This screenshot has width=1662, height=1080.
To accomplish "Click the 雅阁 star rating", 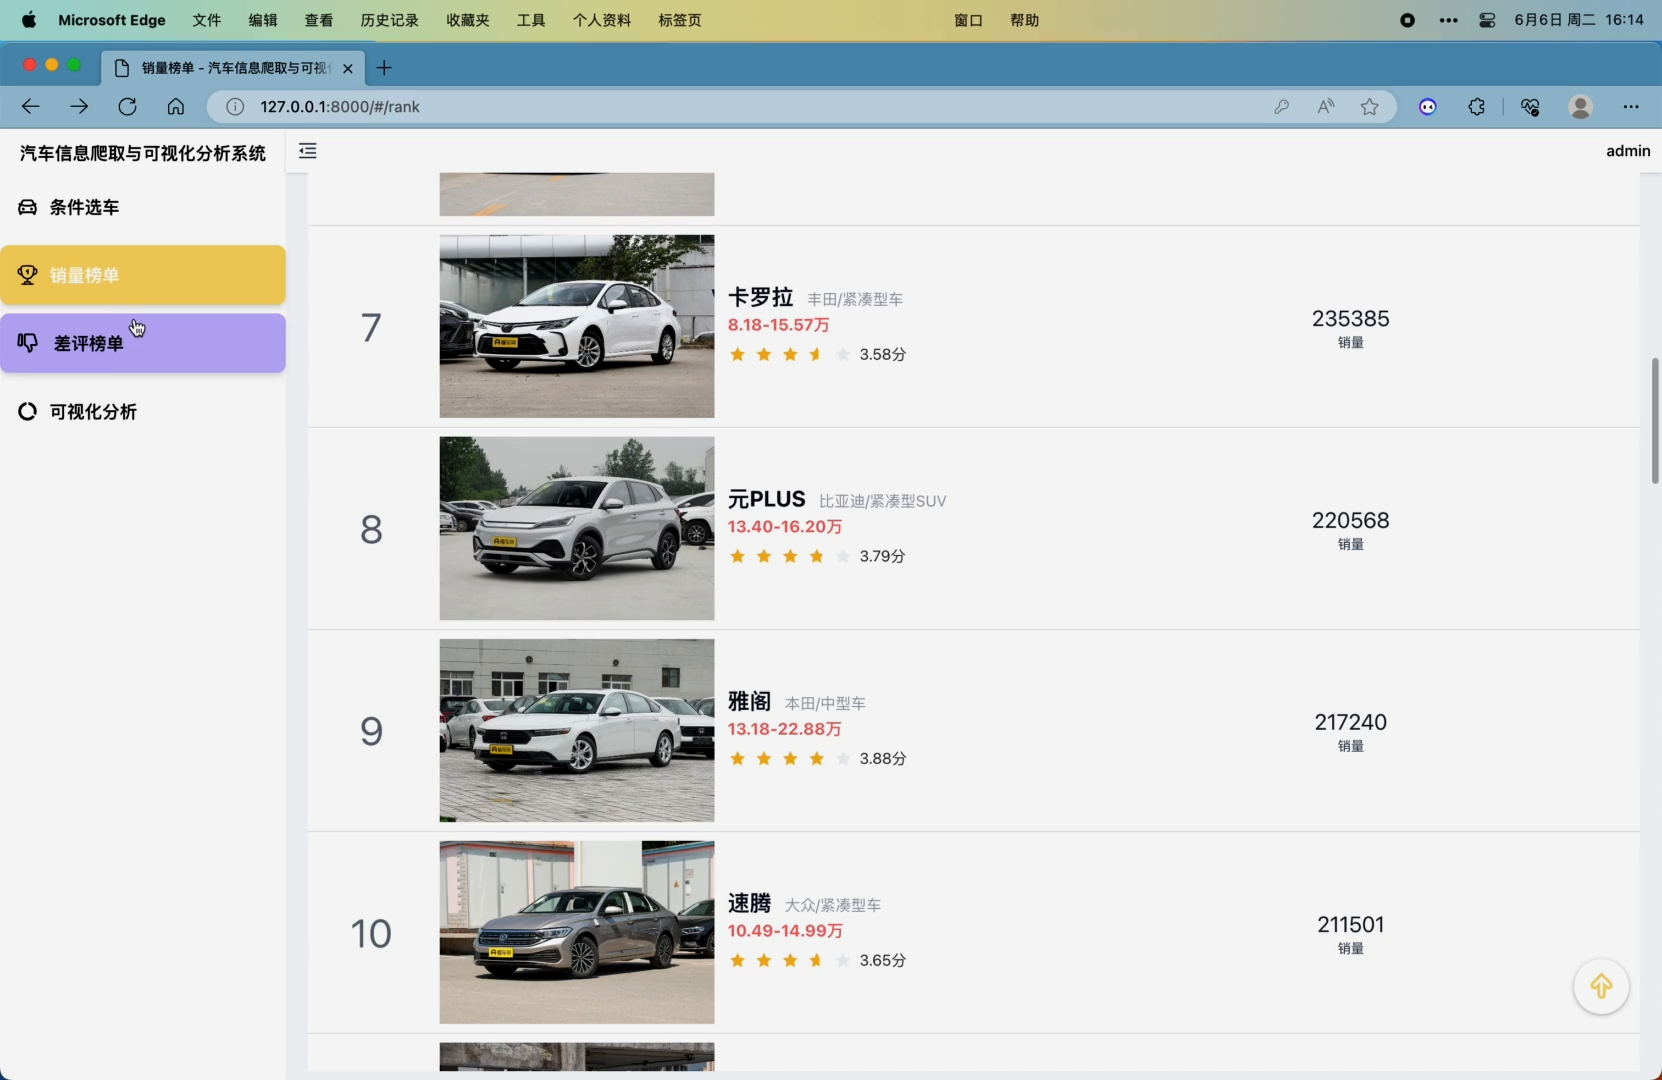I will coord(790,758).
